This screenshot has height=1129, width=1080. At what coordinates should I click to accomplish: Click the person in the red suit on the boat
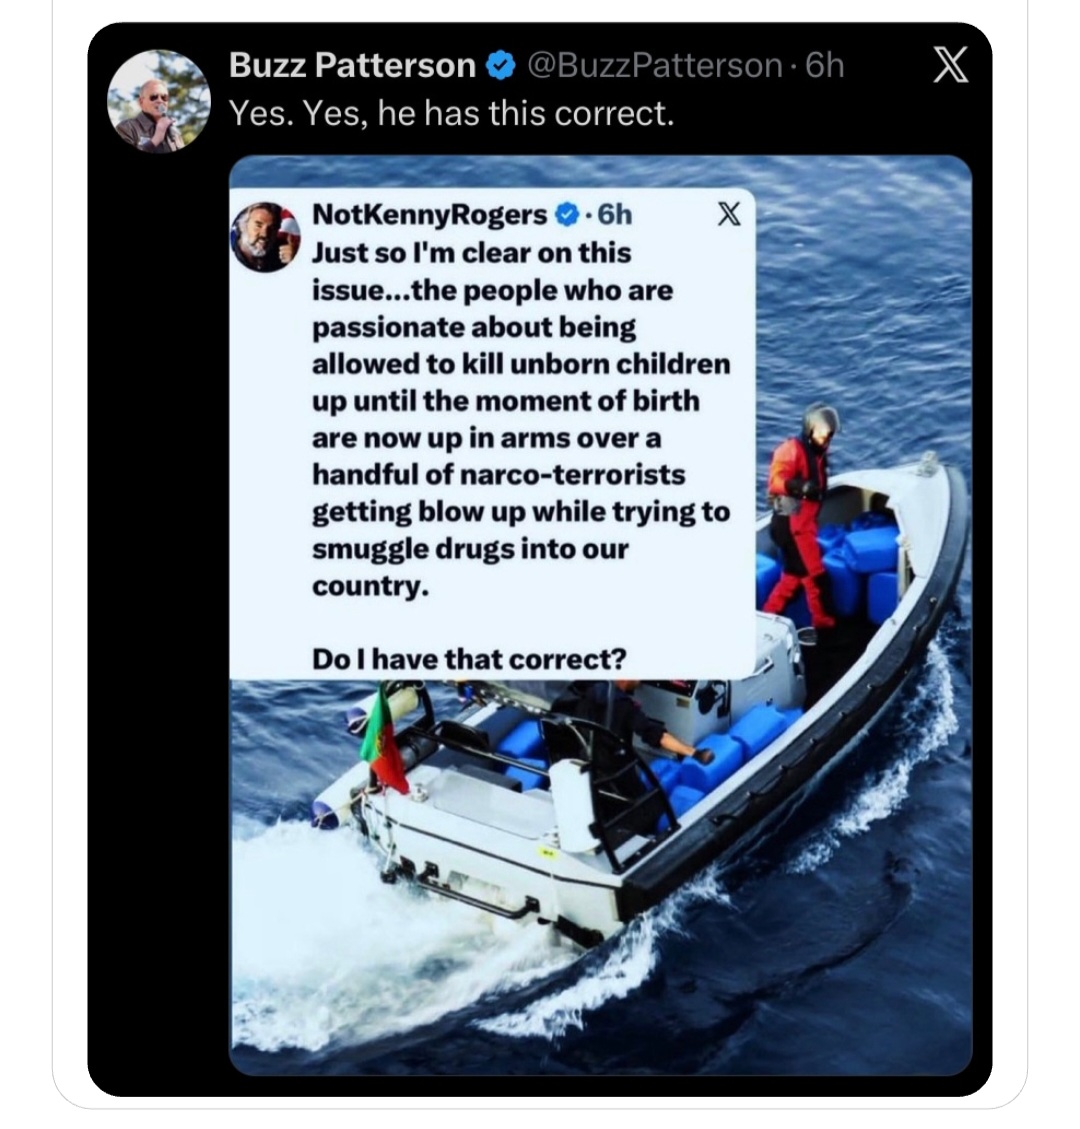click(x=799, y=515)
